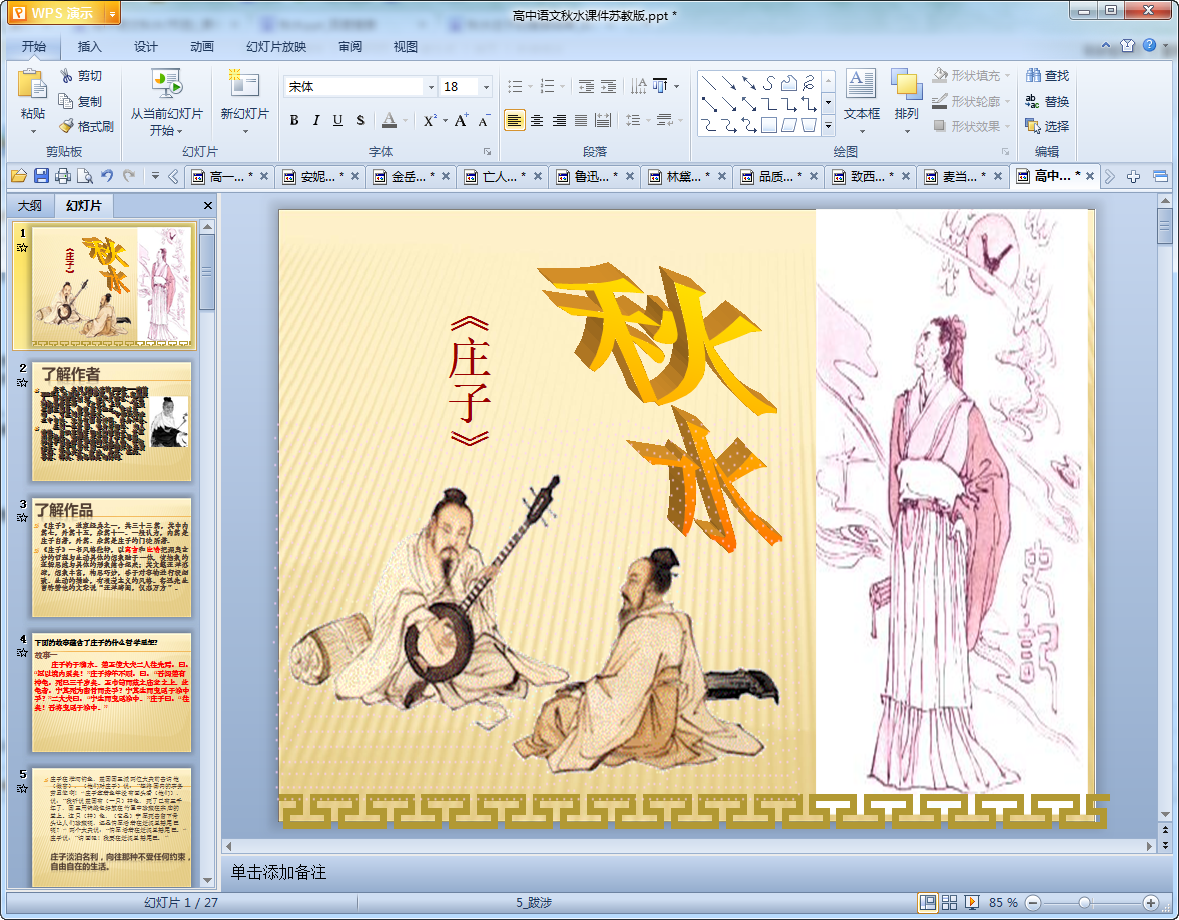1179x920 pixels.
Task: Toggle Italic formatting
Action: [x=316, y=121]
